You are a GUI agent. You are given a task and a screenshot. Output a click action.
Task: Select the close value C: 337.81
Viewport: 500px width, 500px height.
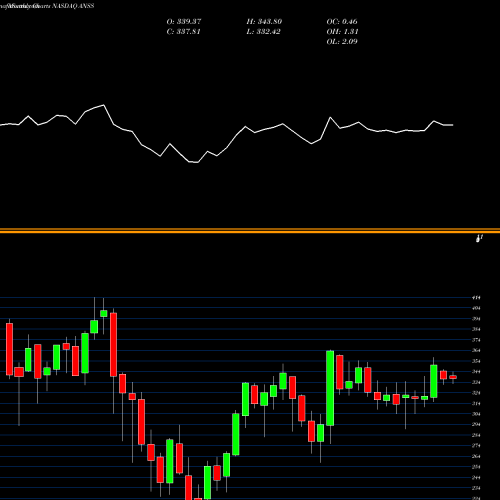point(183,32)
